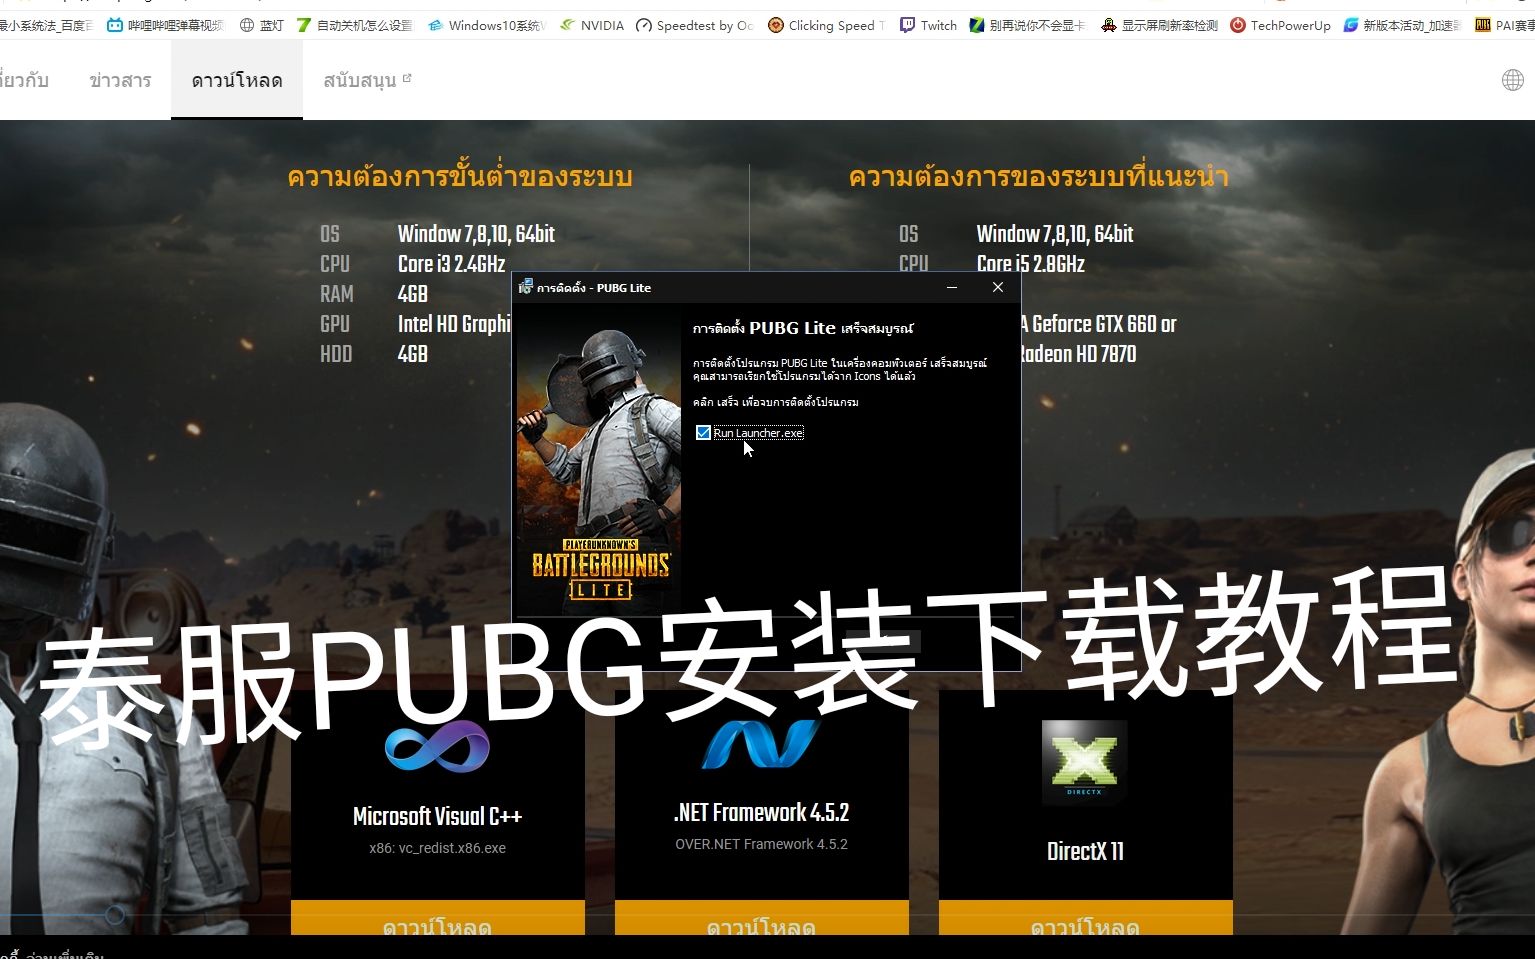Open the สนับสนุน (Support) external link tab
Screen dimensions: 1535x959
[x=367, y=80]
